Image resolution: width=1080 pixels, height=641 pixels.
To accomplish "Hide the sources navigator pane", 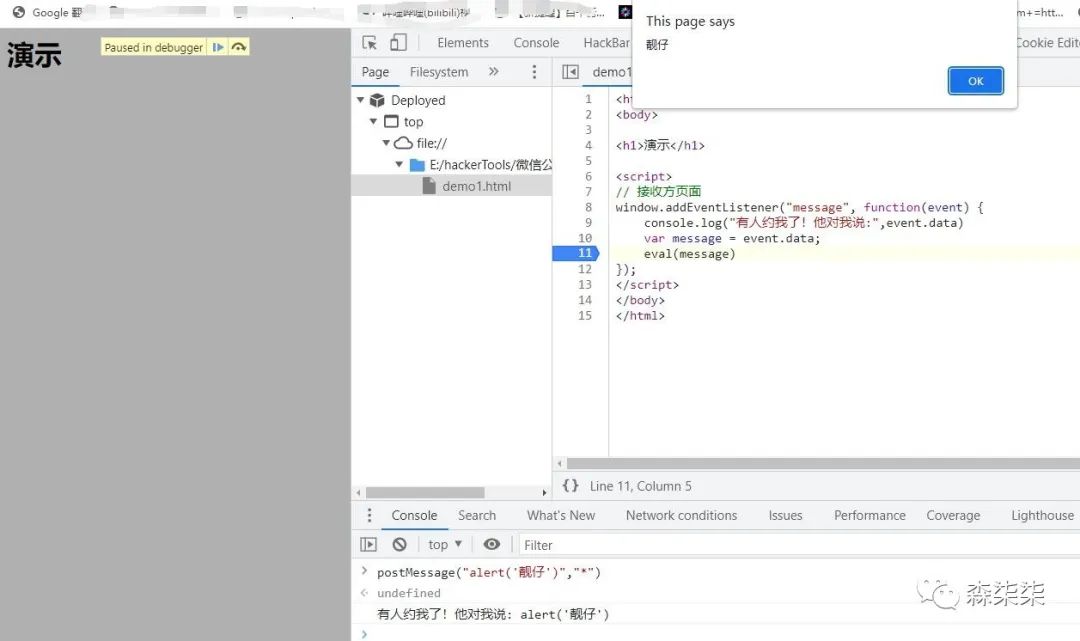I will [x=570, y=72].
